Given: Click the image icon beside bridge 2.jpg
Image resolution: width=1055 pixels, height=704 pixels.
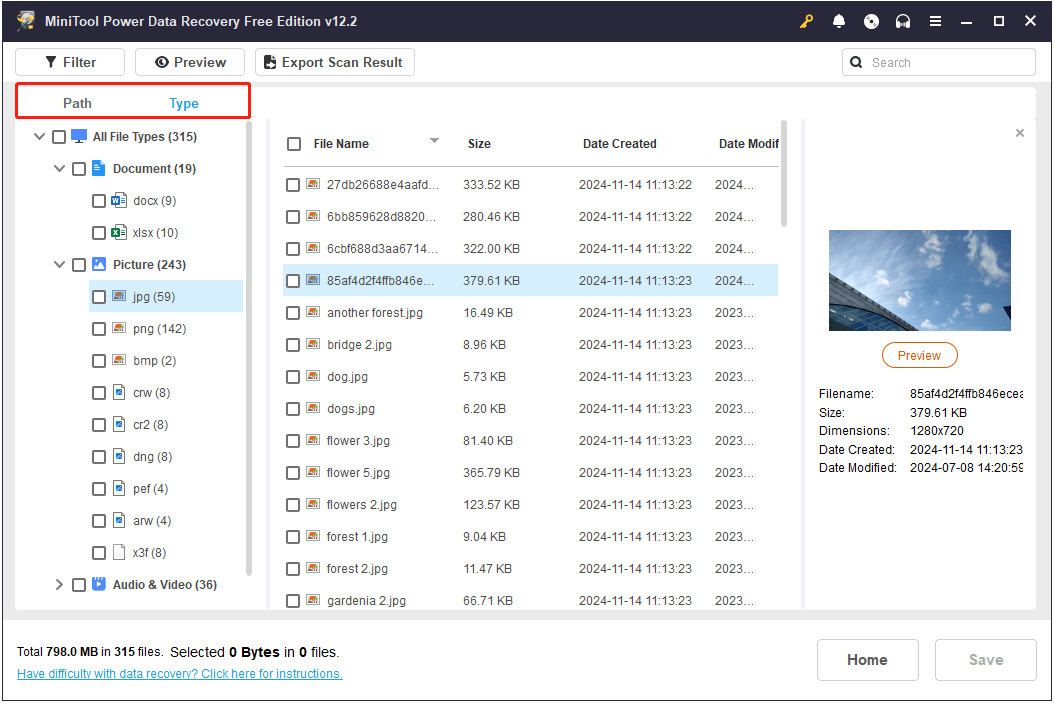Looking at the screenshot, I should point(313,344).
